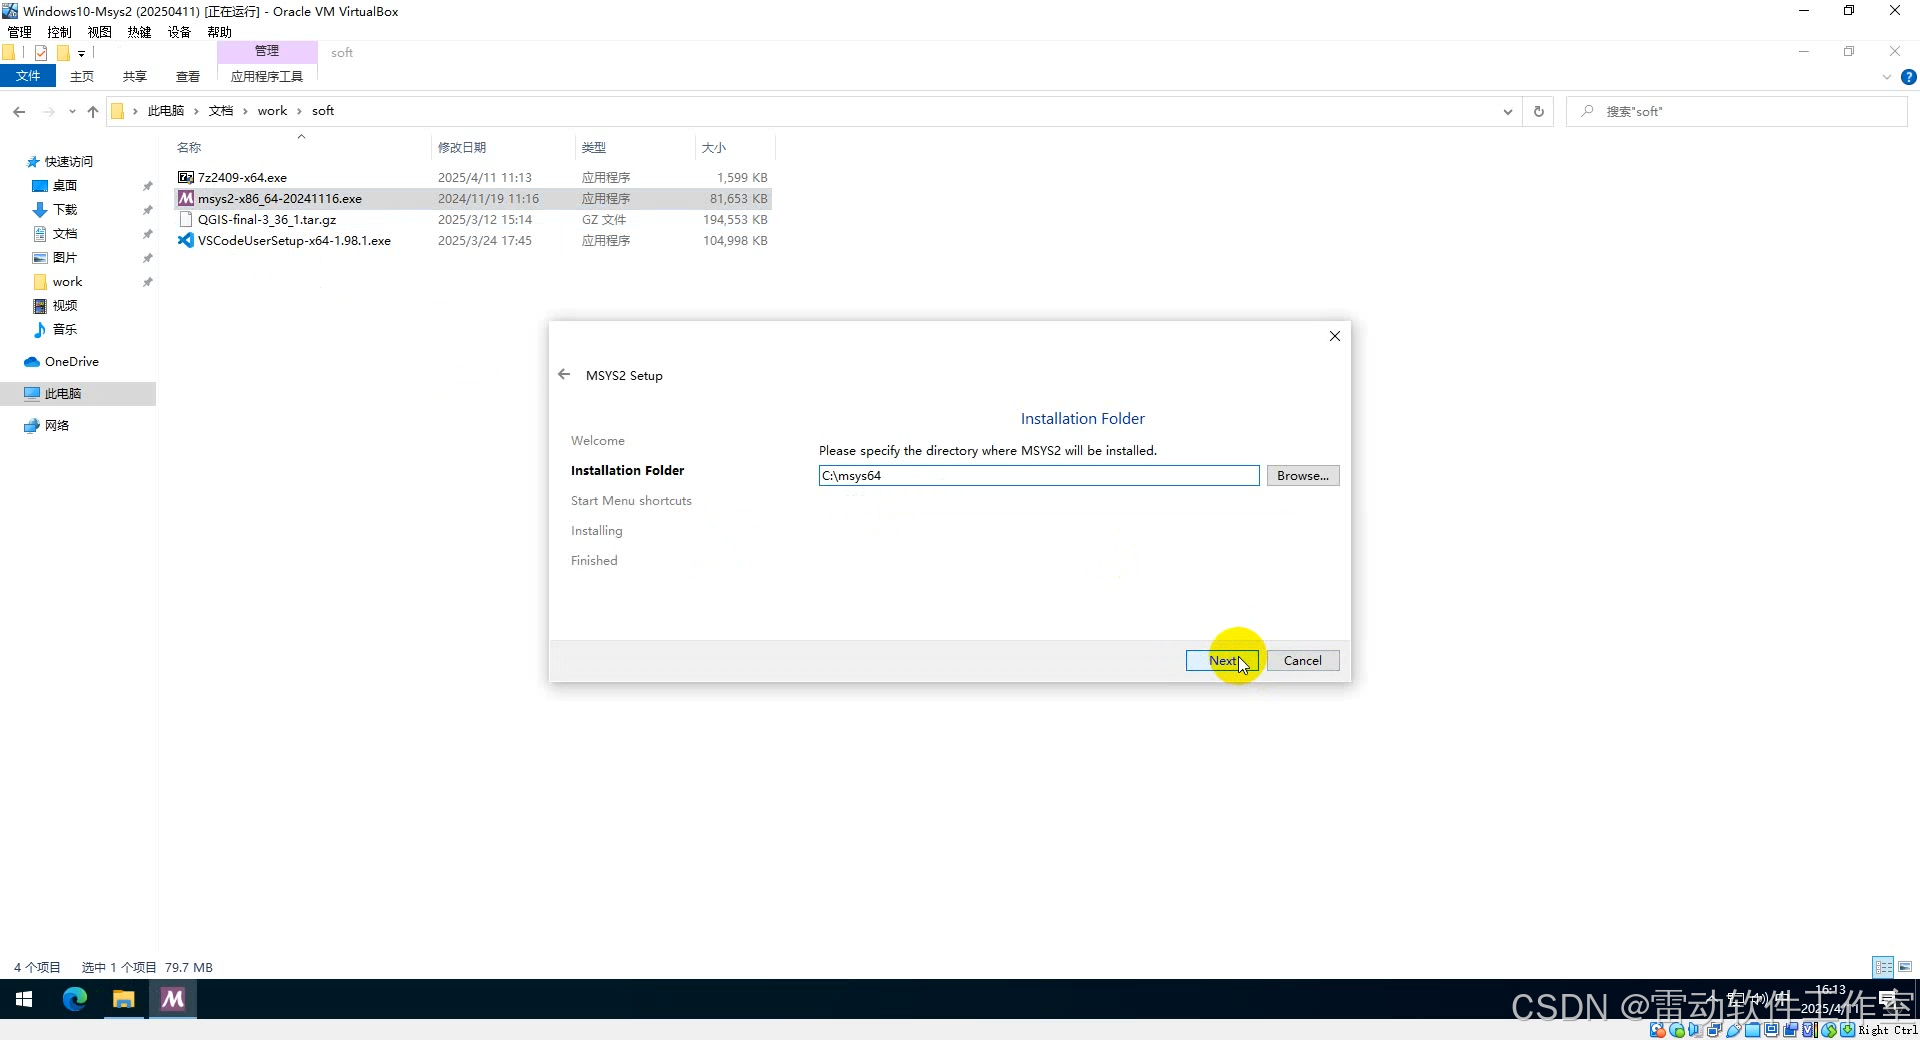The image size is (1920, 1040).
Task: Click work in address breadcrumb
Action: (272, 111)
